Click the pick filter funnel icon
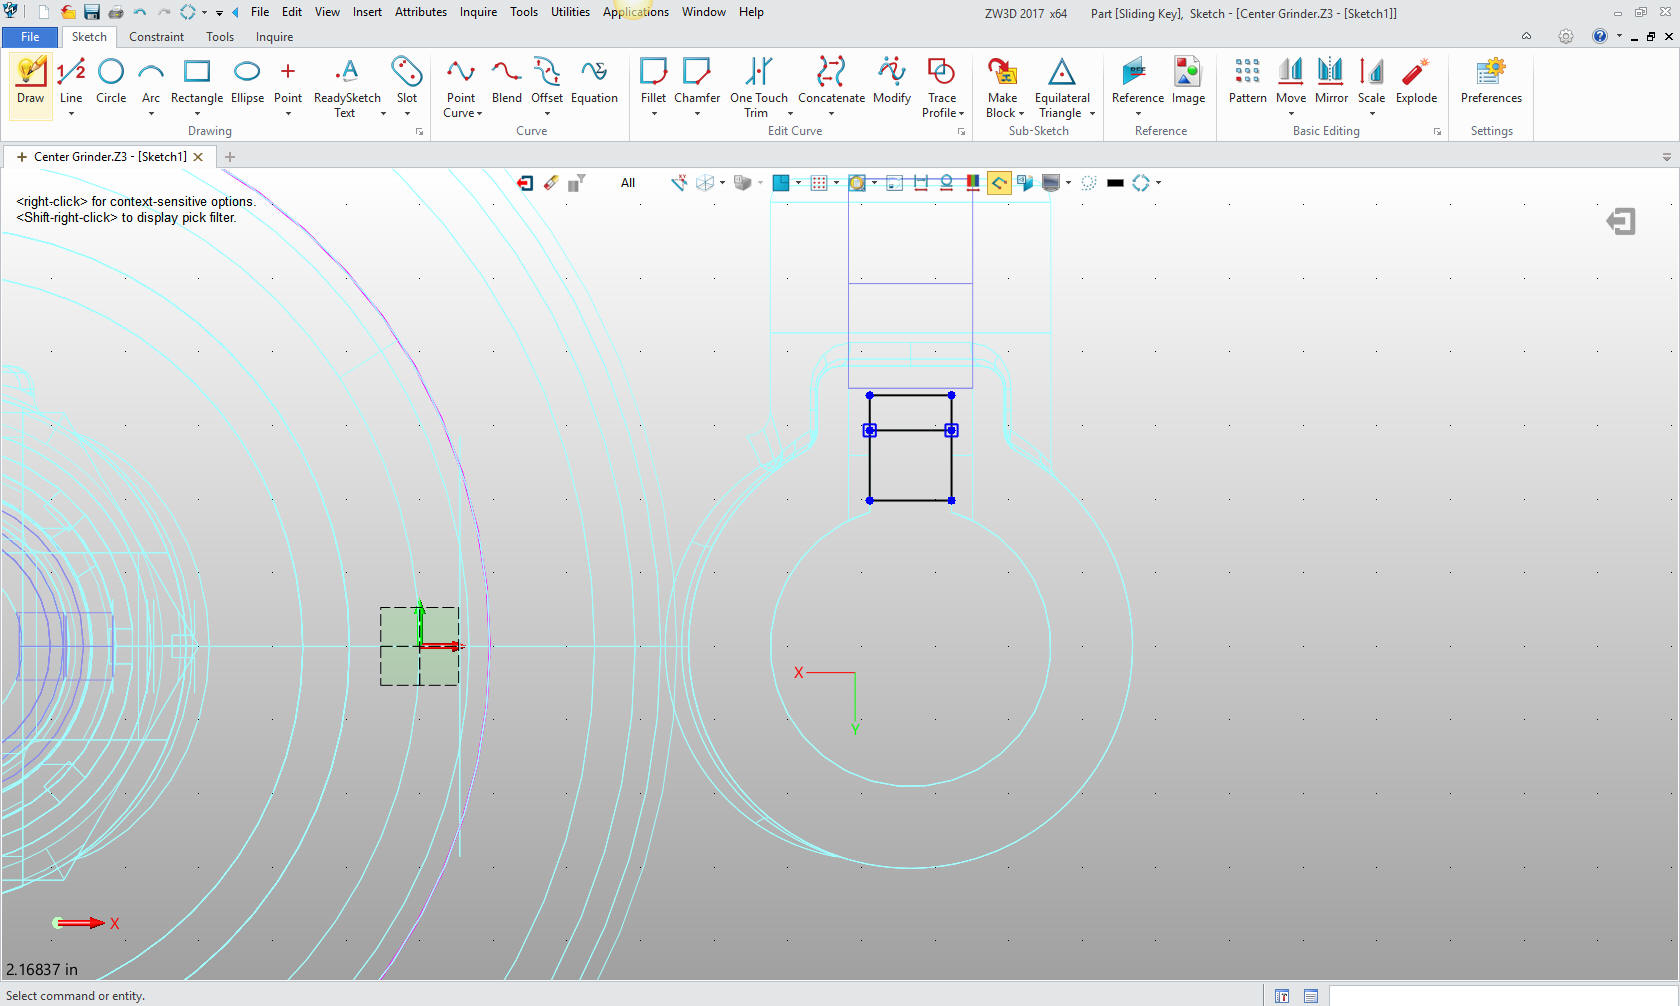This screenshot has height=1006, width=1680. [x=577, y=183]
